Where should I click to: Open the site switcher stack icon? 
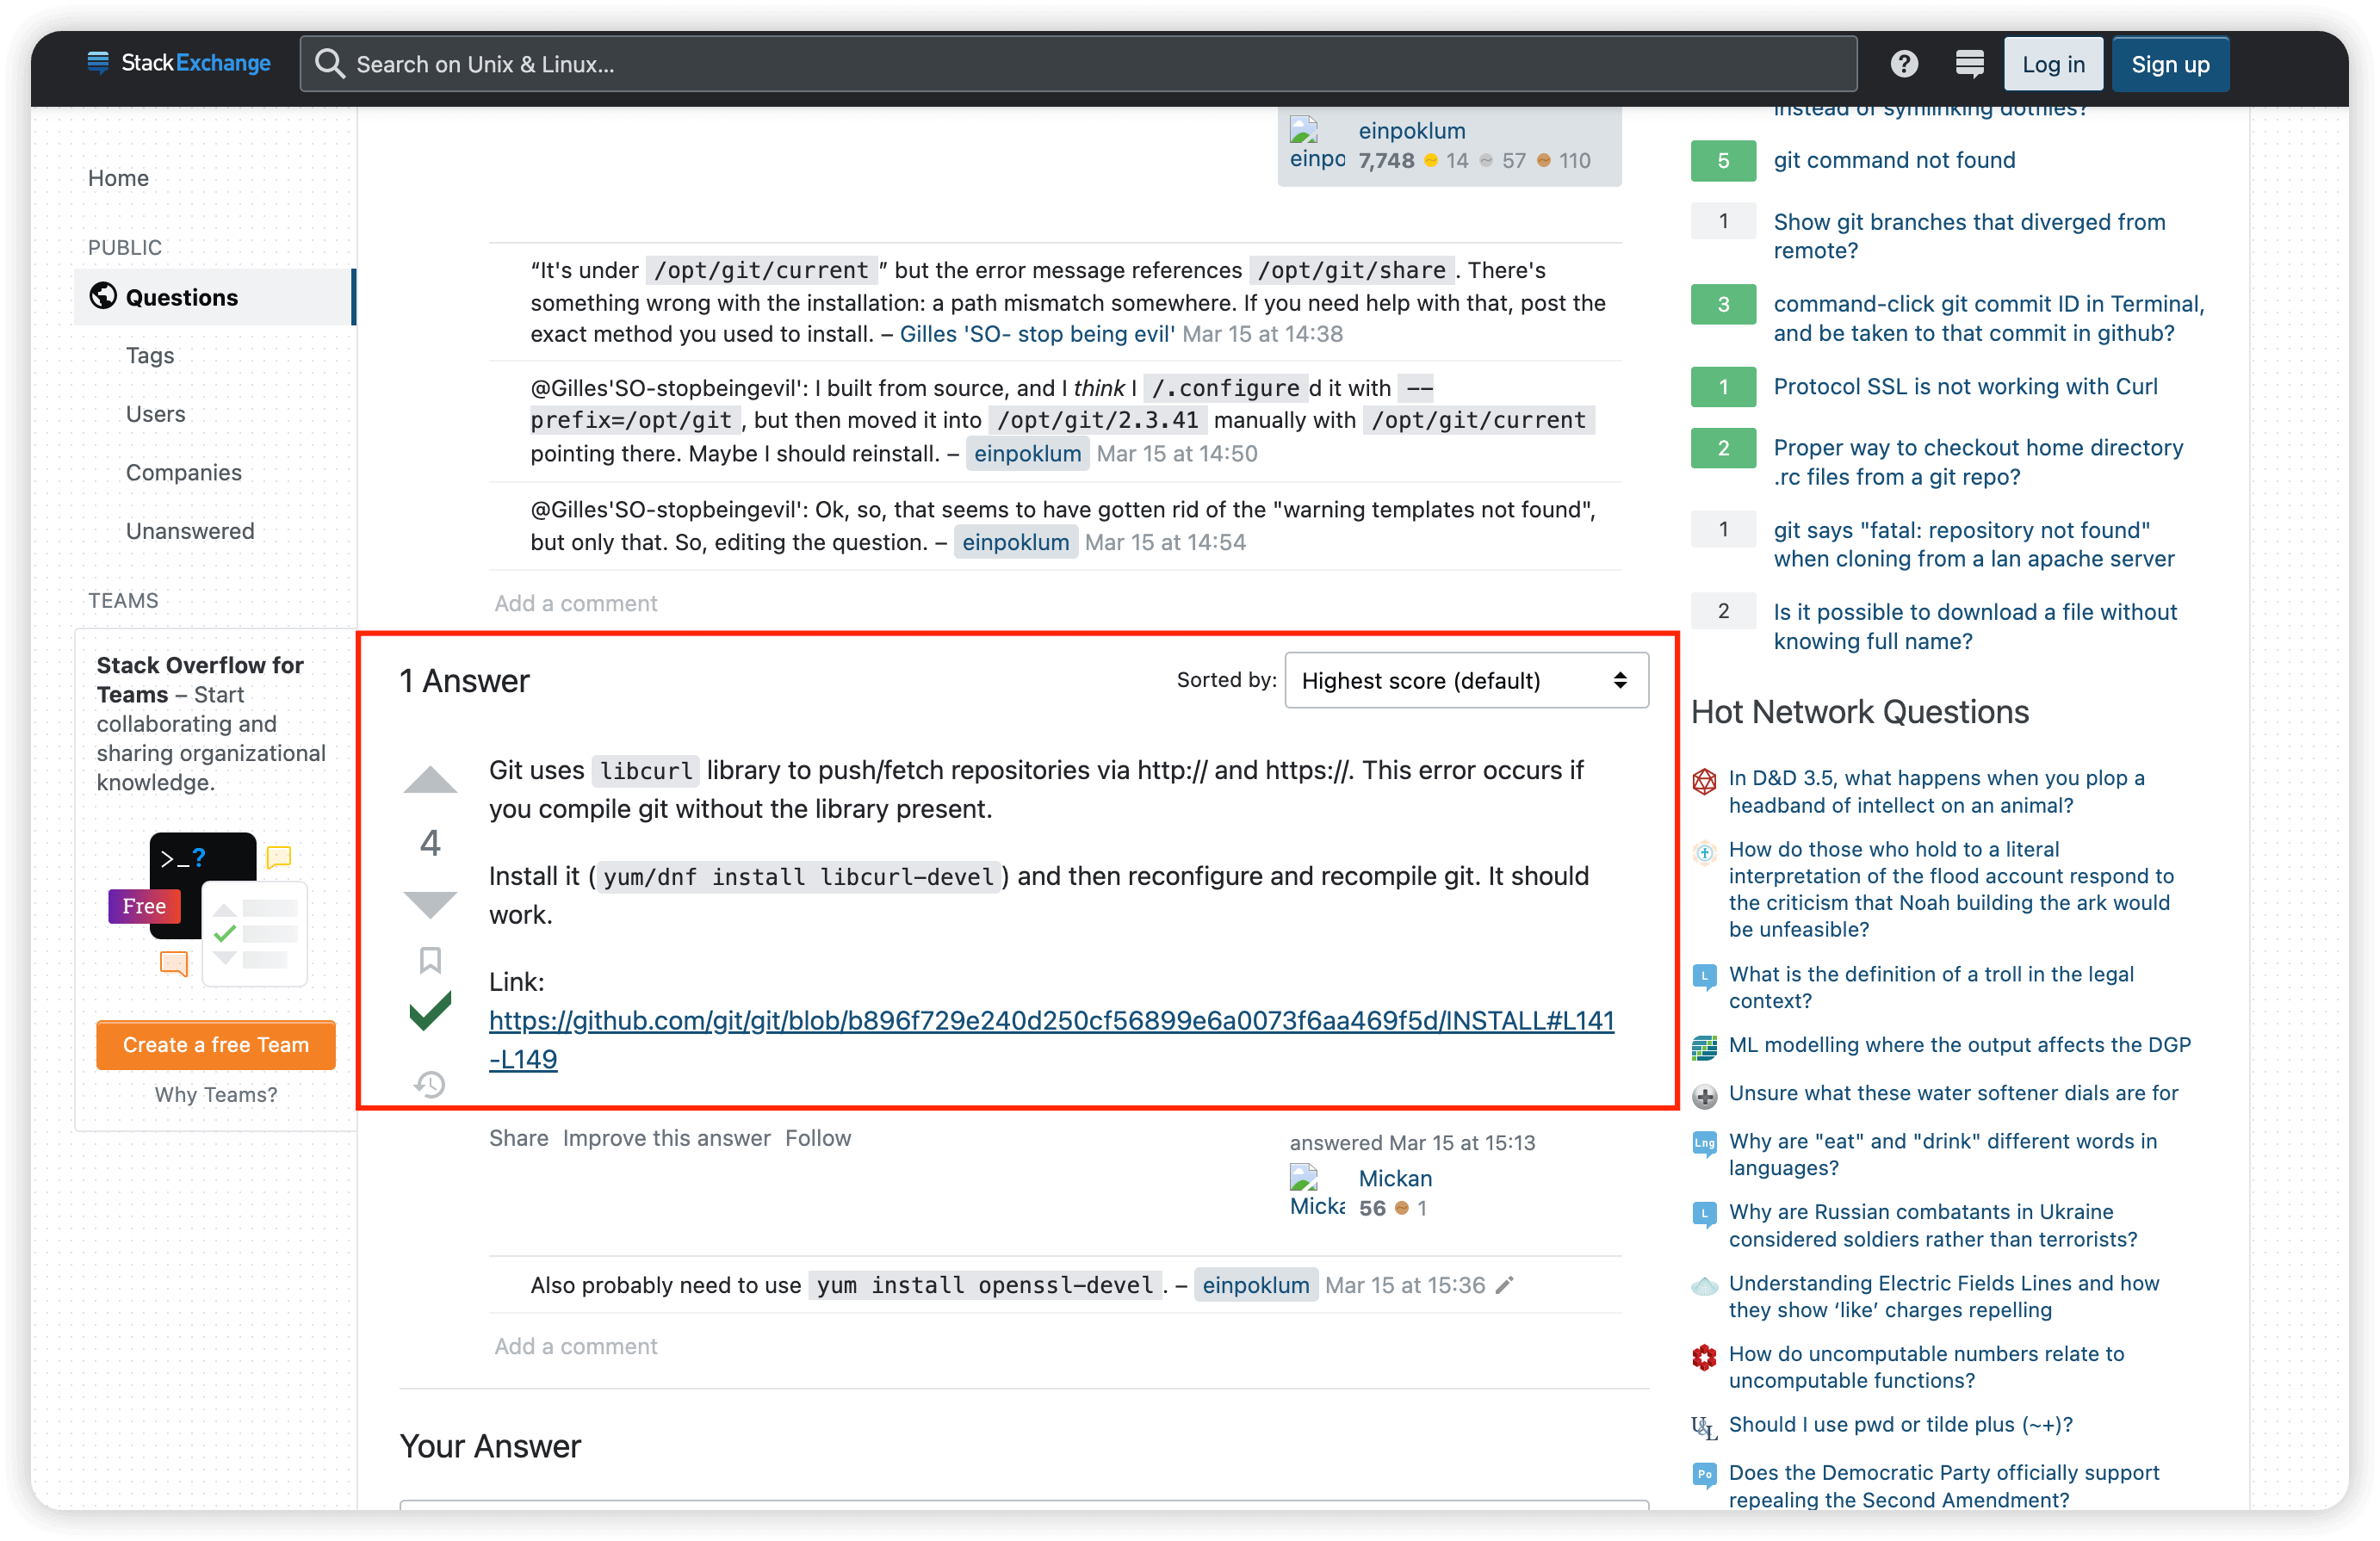(1969, 64)
